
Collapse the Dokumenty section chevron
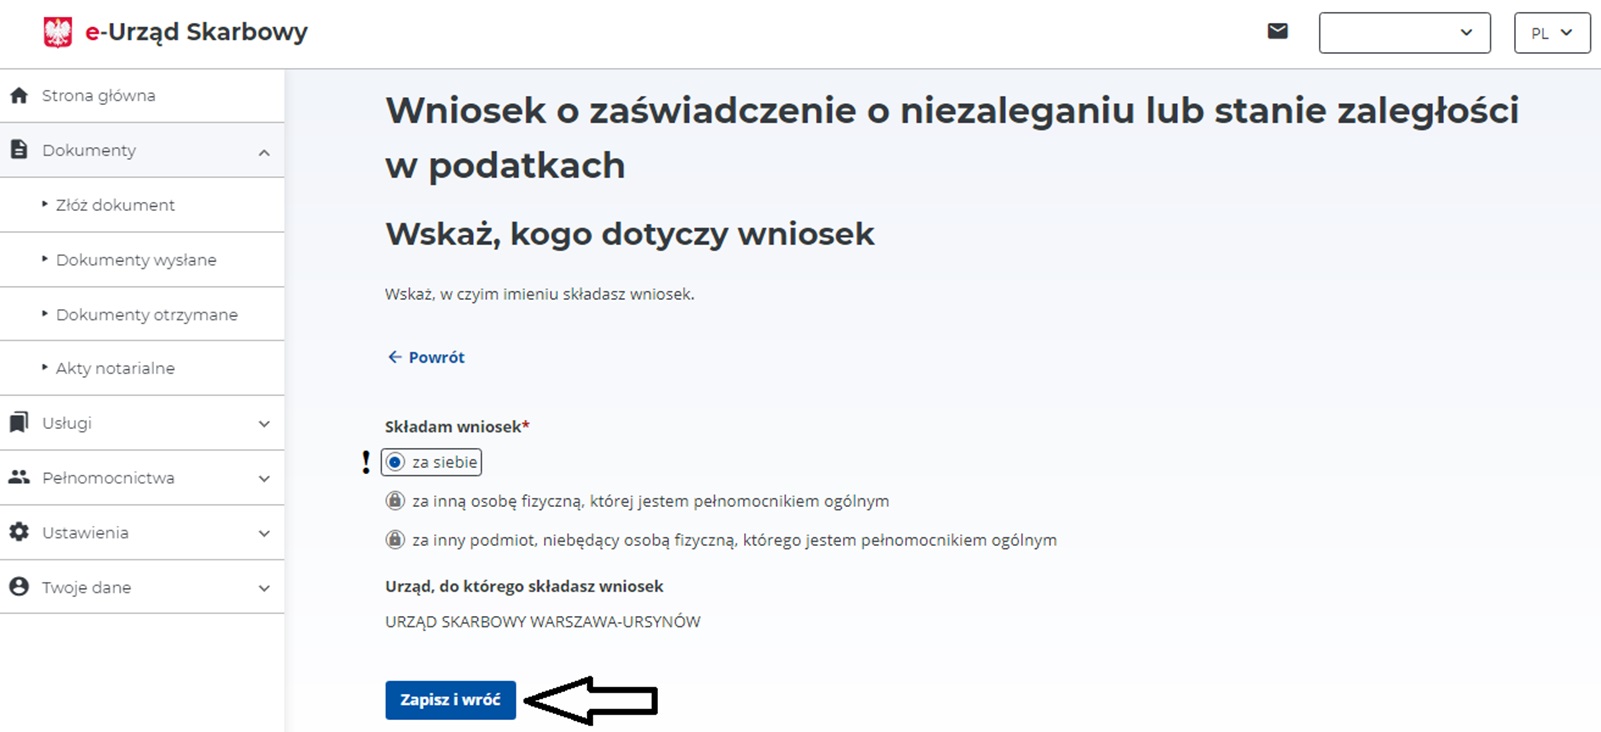264,152
